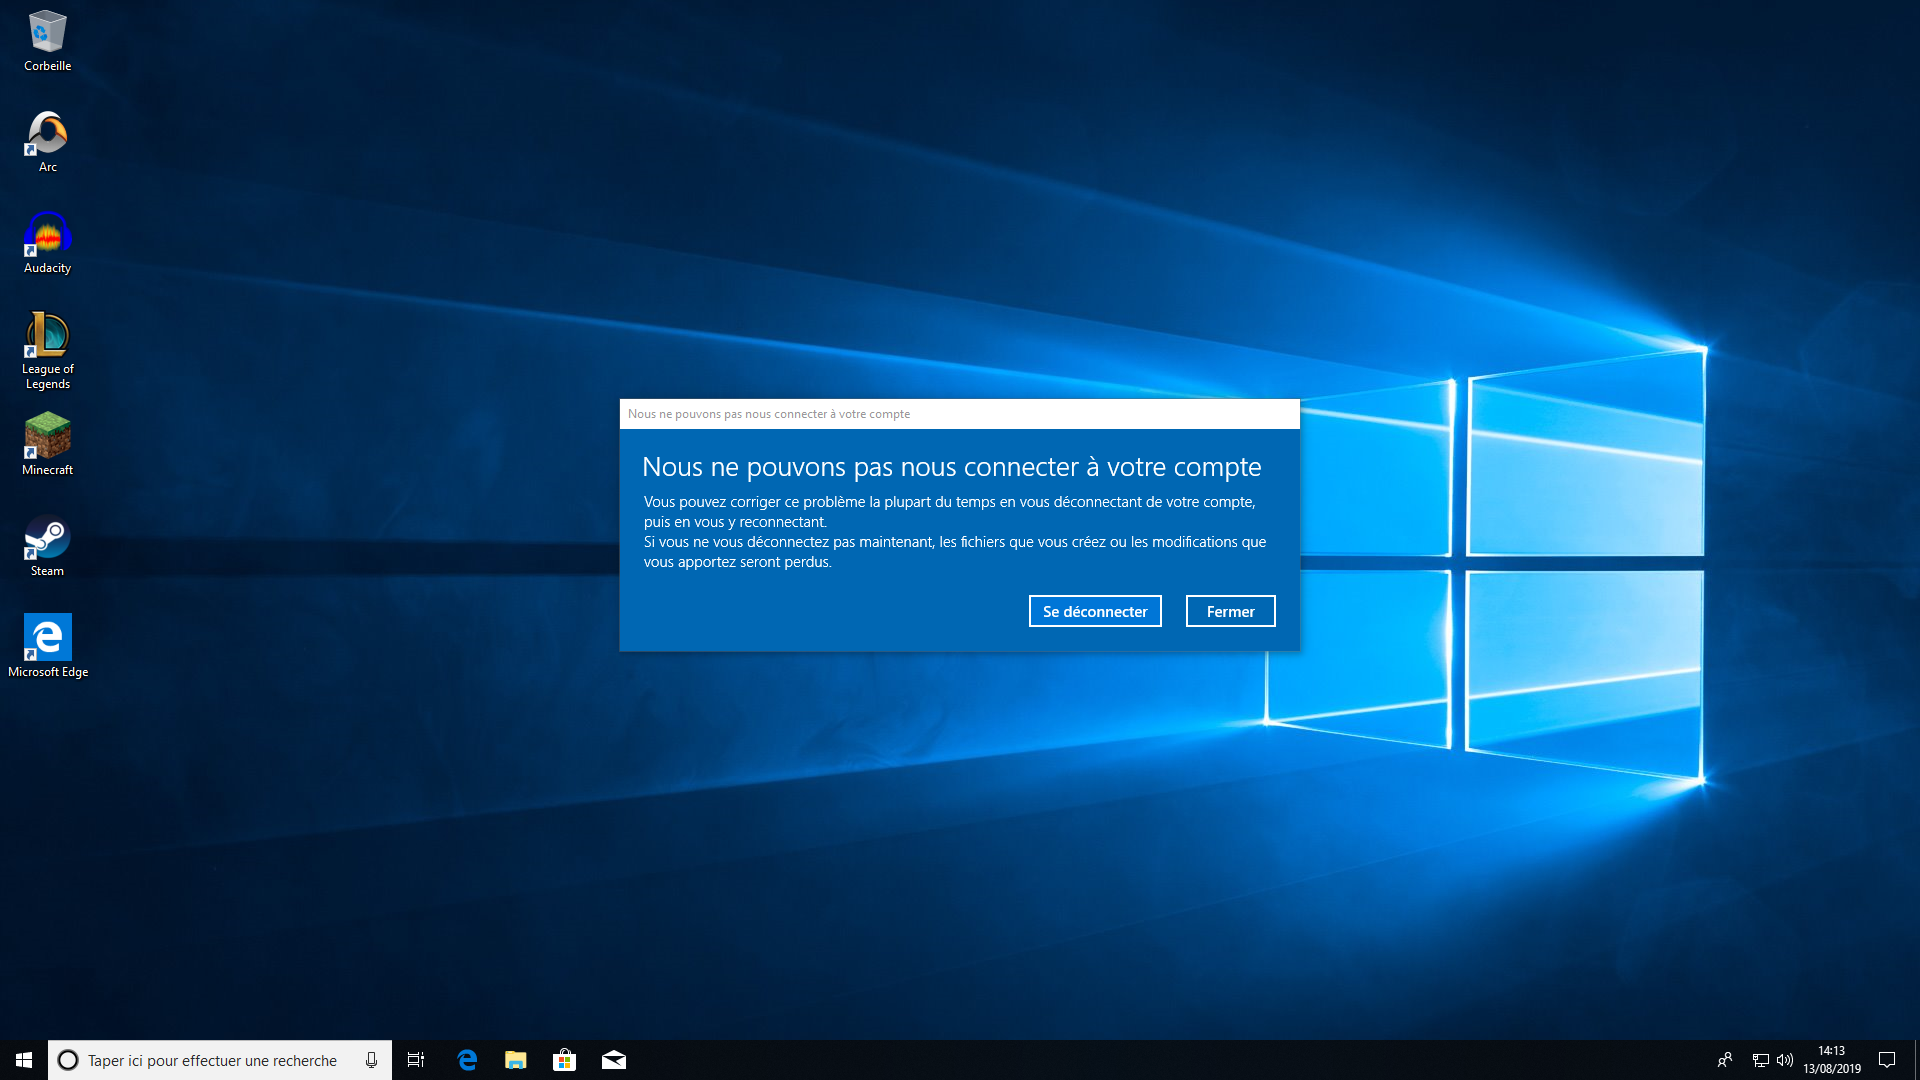Launch Edge from the taskbar

coord(466,1060)
